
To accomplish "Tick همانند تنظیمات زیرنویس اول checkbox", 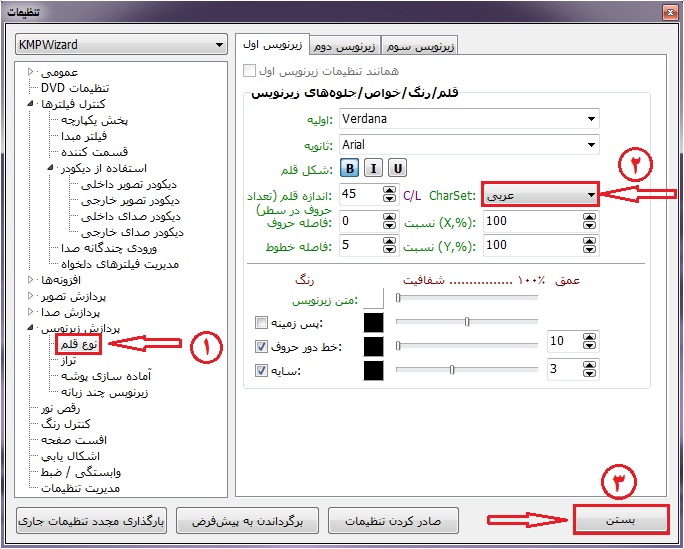I will pos(249,71).
